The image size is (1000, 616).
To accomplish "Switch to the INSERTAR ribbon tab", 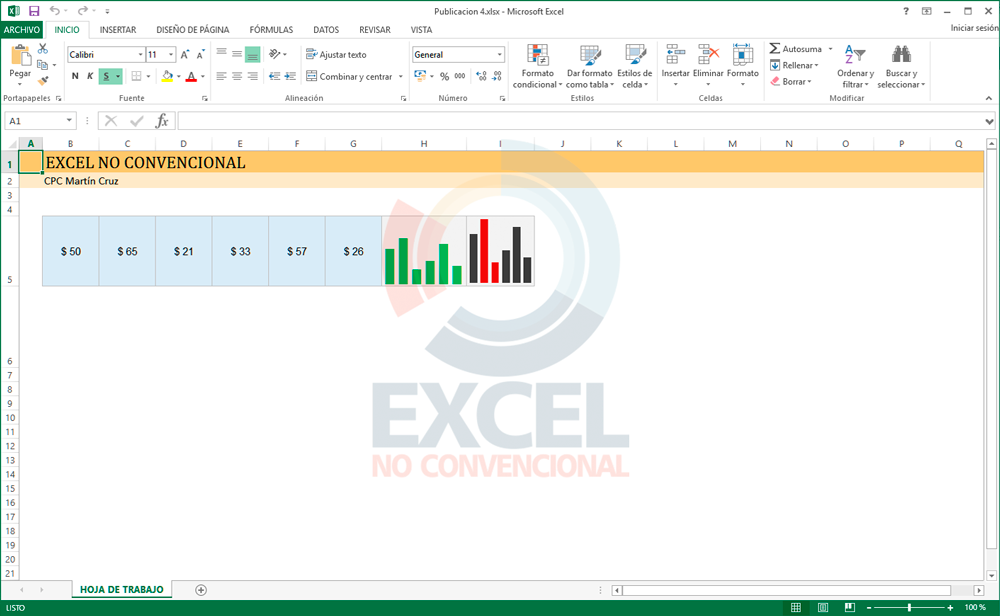I will coord(118,30).
